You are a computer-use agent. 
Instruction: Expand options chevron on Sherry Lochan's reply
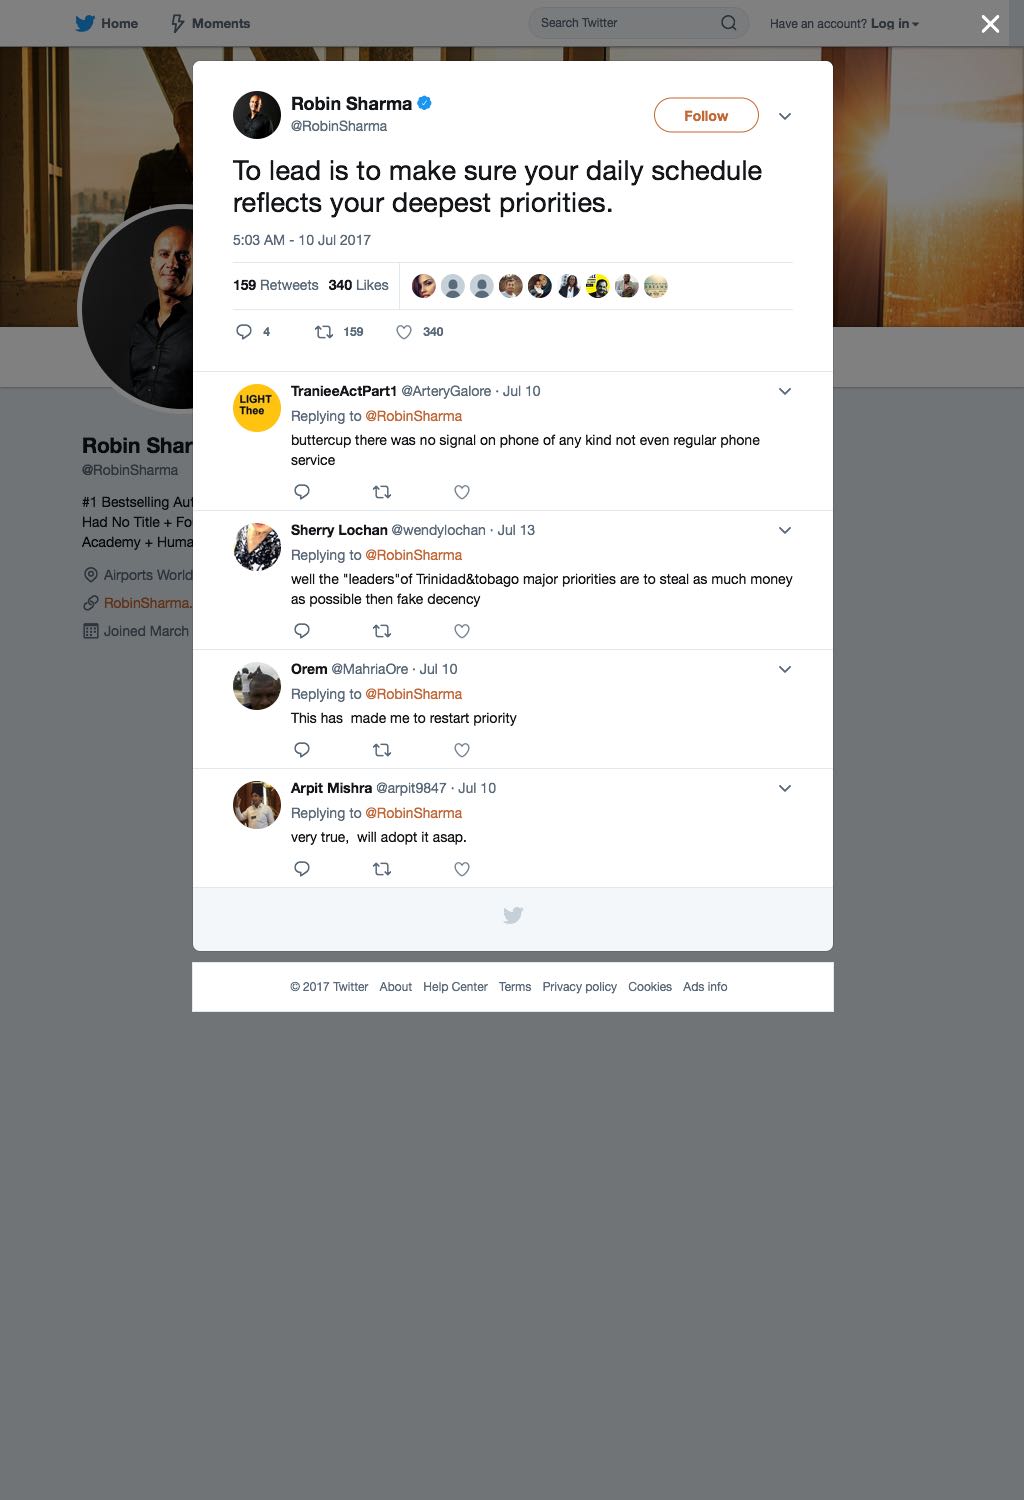click(x=785, y=530)
